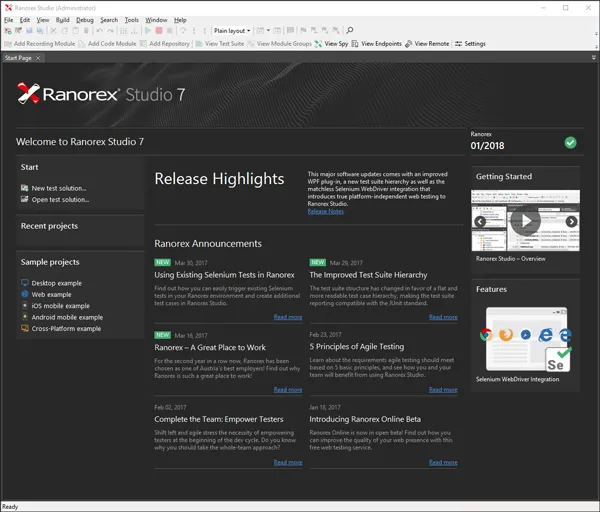Read more about Using Existing Selenium Tests

288,317
